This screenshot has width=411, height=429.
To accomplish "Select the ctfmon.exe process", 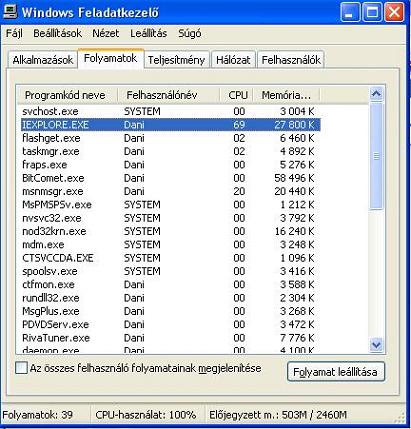I will click(x=170, y=285).
